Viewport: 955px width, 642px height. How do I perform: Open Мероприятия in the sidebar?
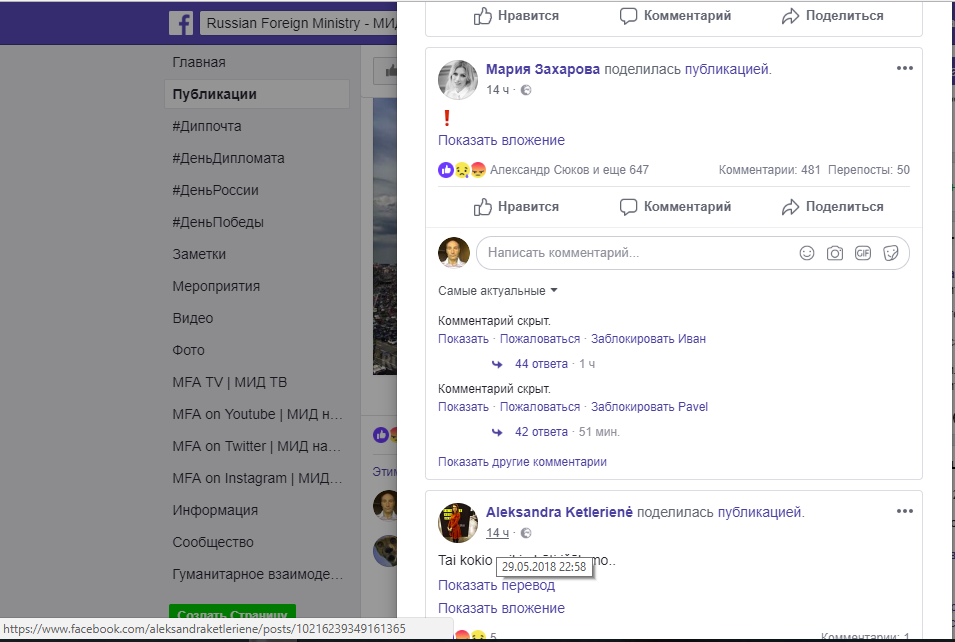[x=216, y=286]
